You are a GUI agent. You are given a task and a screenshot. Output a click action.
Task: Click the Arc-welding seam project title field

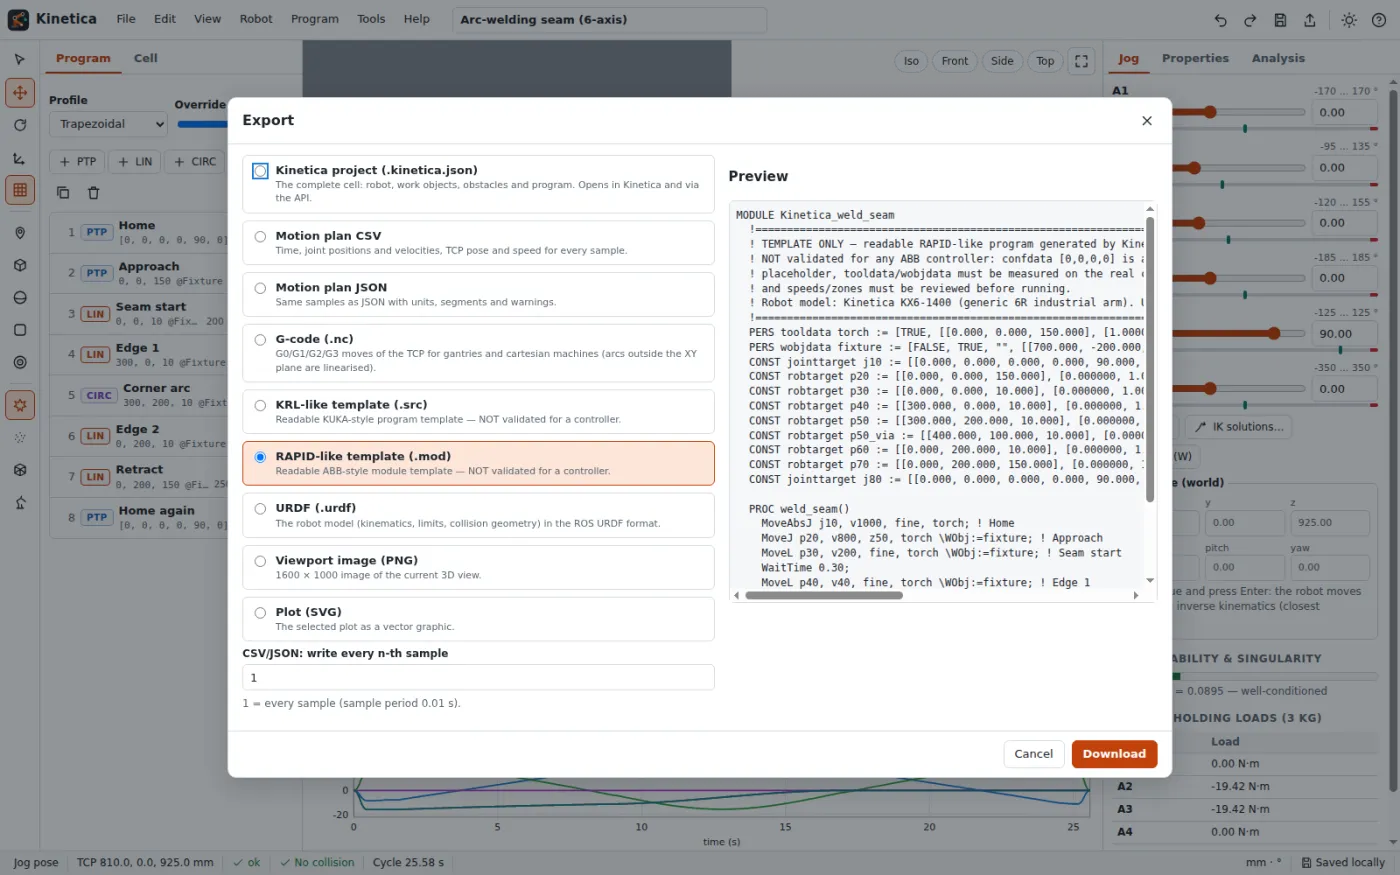[x=609, y=19]
